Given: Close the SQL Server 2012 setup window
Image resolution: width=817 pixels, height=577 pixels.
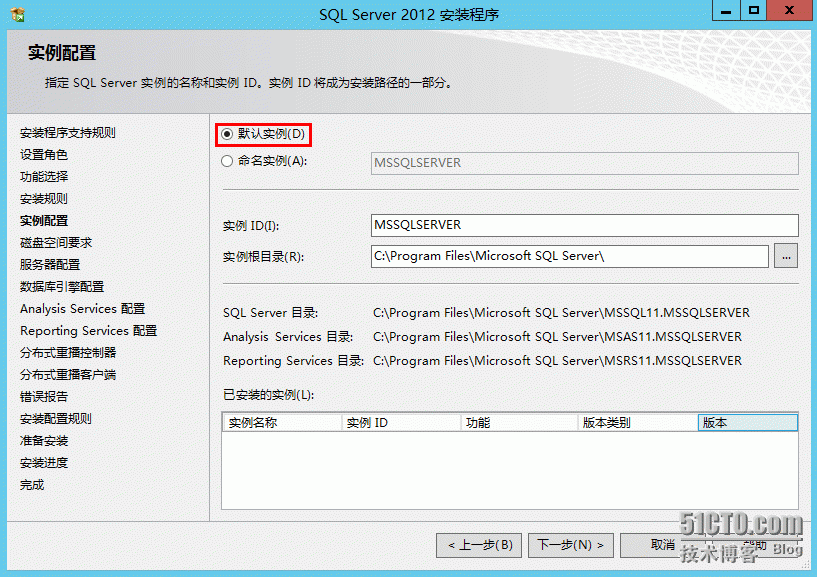Looking at the screenshot, I should tap(790, 10).
